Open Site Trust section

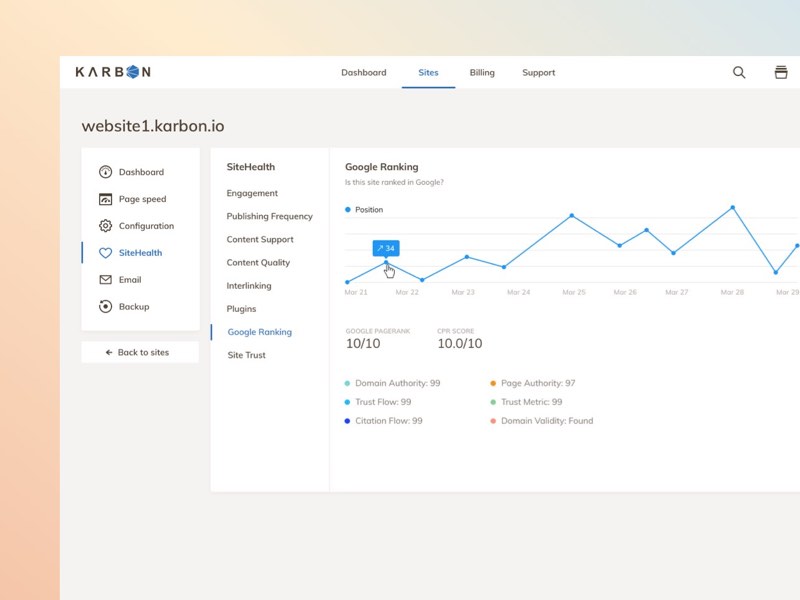[246, 355]
